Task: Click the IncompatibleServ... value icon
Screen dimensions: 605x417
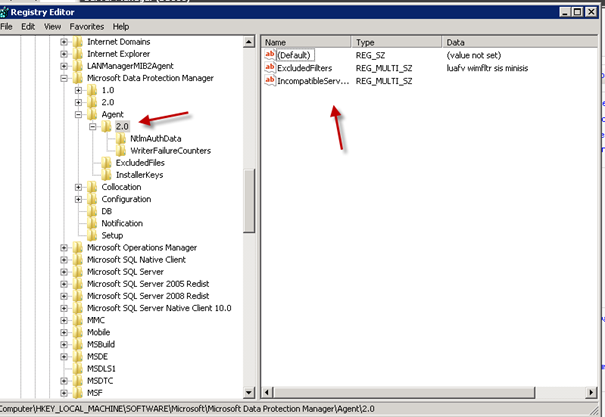Action: click(x=270, y=81)
